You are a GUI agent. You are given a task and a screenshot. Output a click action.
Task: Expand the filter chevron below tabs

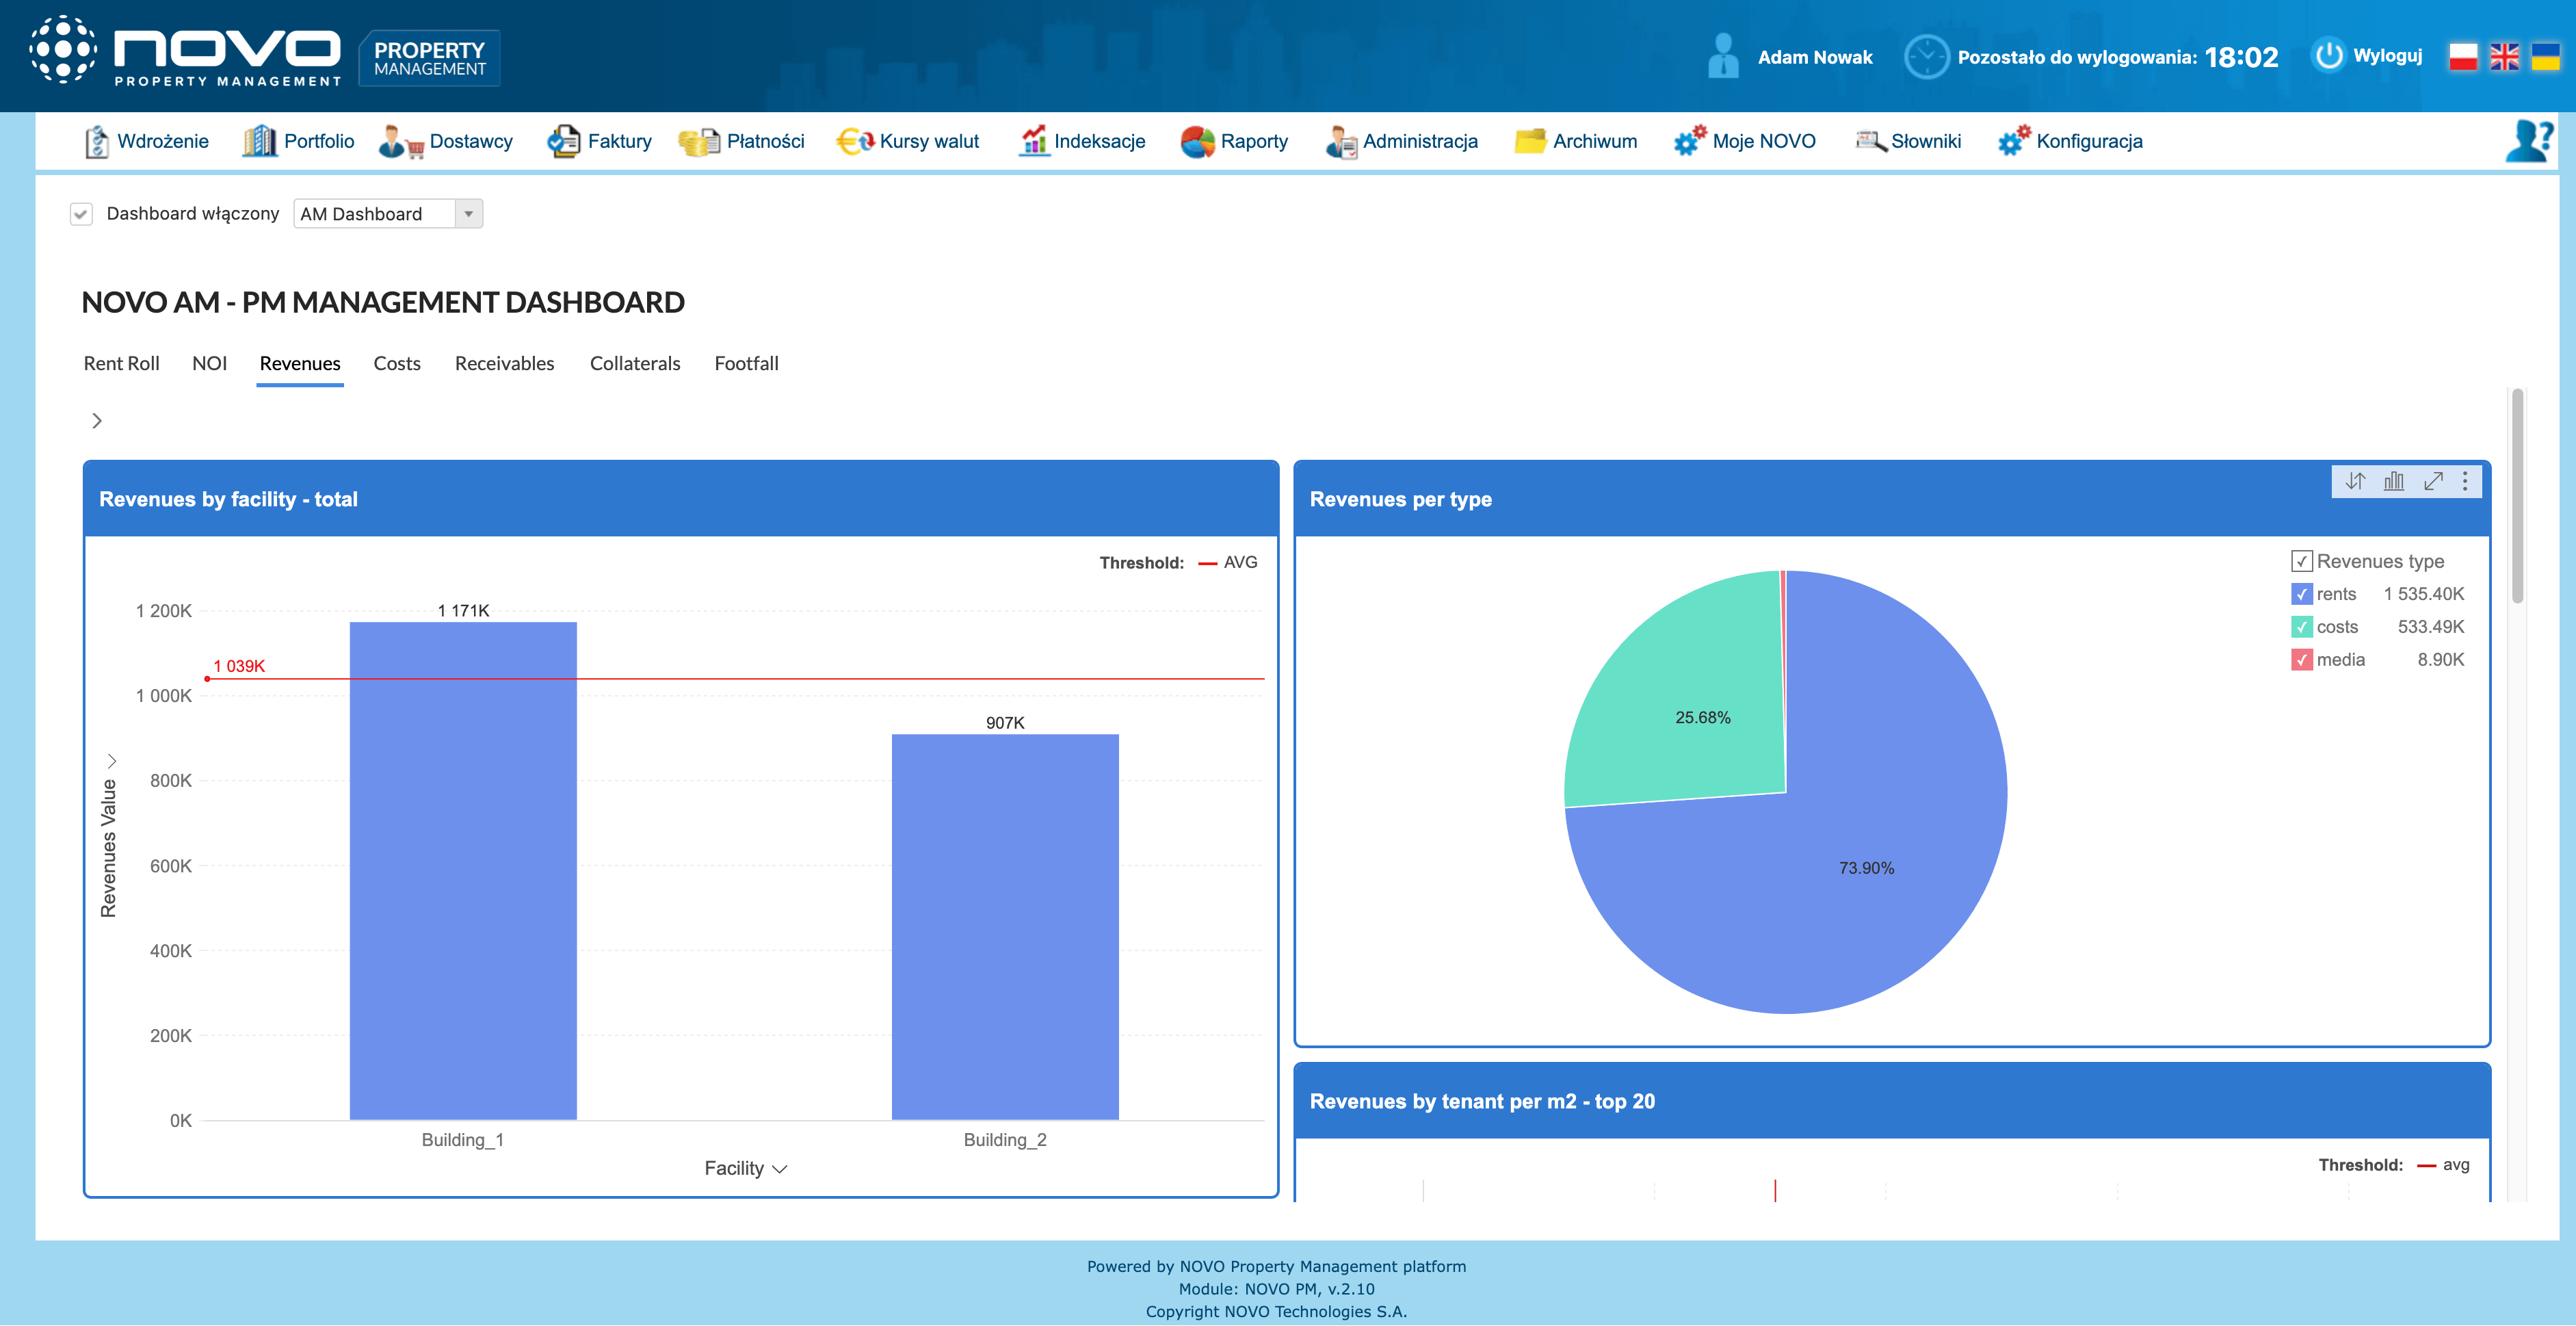[x=97, y=421]
